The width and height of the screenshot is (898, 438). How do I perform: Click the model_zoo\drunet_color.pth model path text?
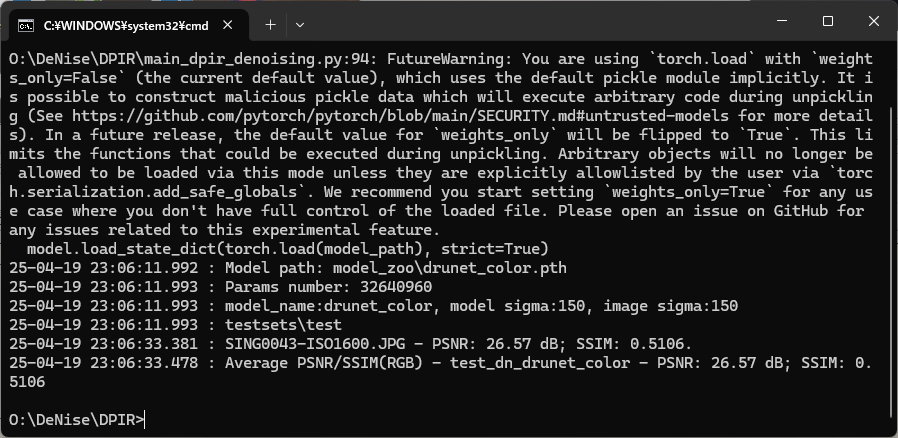(450, 268)
